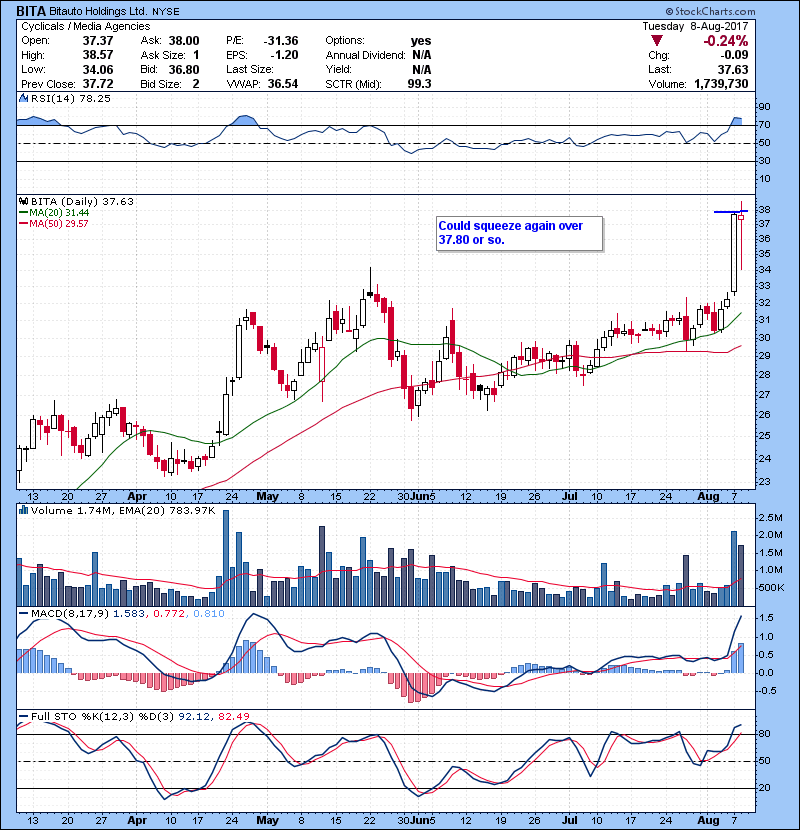Click the percent change -0.24%
Screen dimensions: 800x830
point(726,41)
